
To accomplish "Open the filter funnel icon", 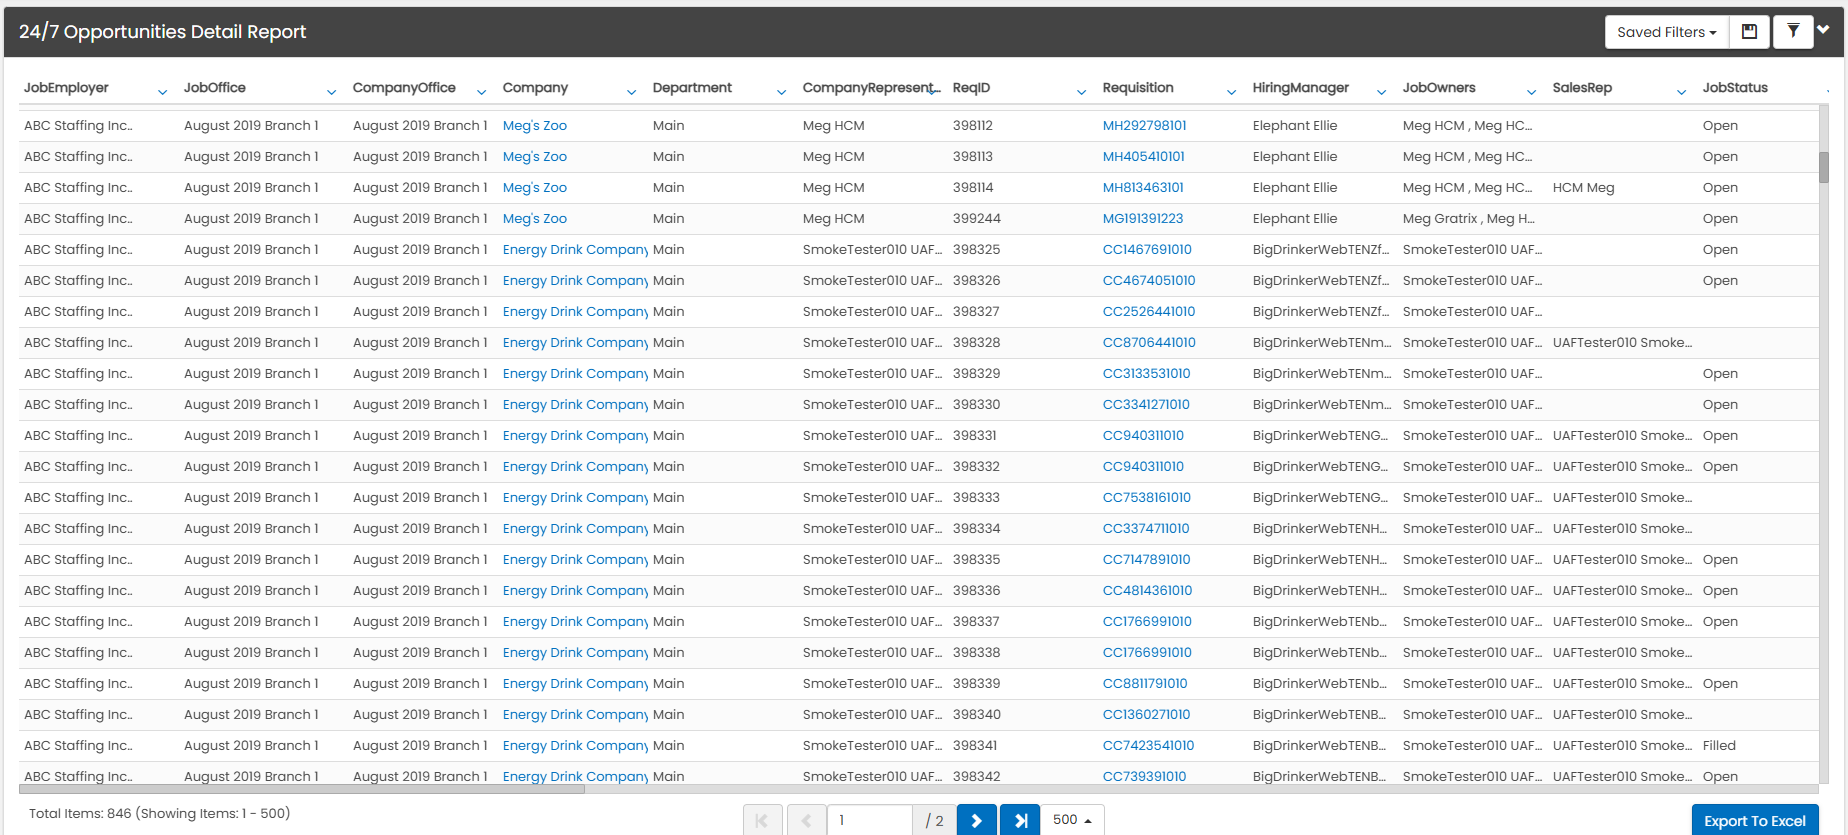I will coord(1793,32).
